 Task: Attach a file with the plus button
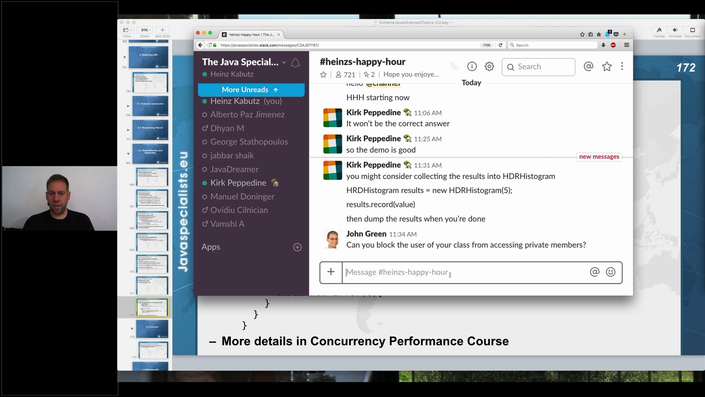pyautogui.click(x=331, y=272)
